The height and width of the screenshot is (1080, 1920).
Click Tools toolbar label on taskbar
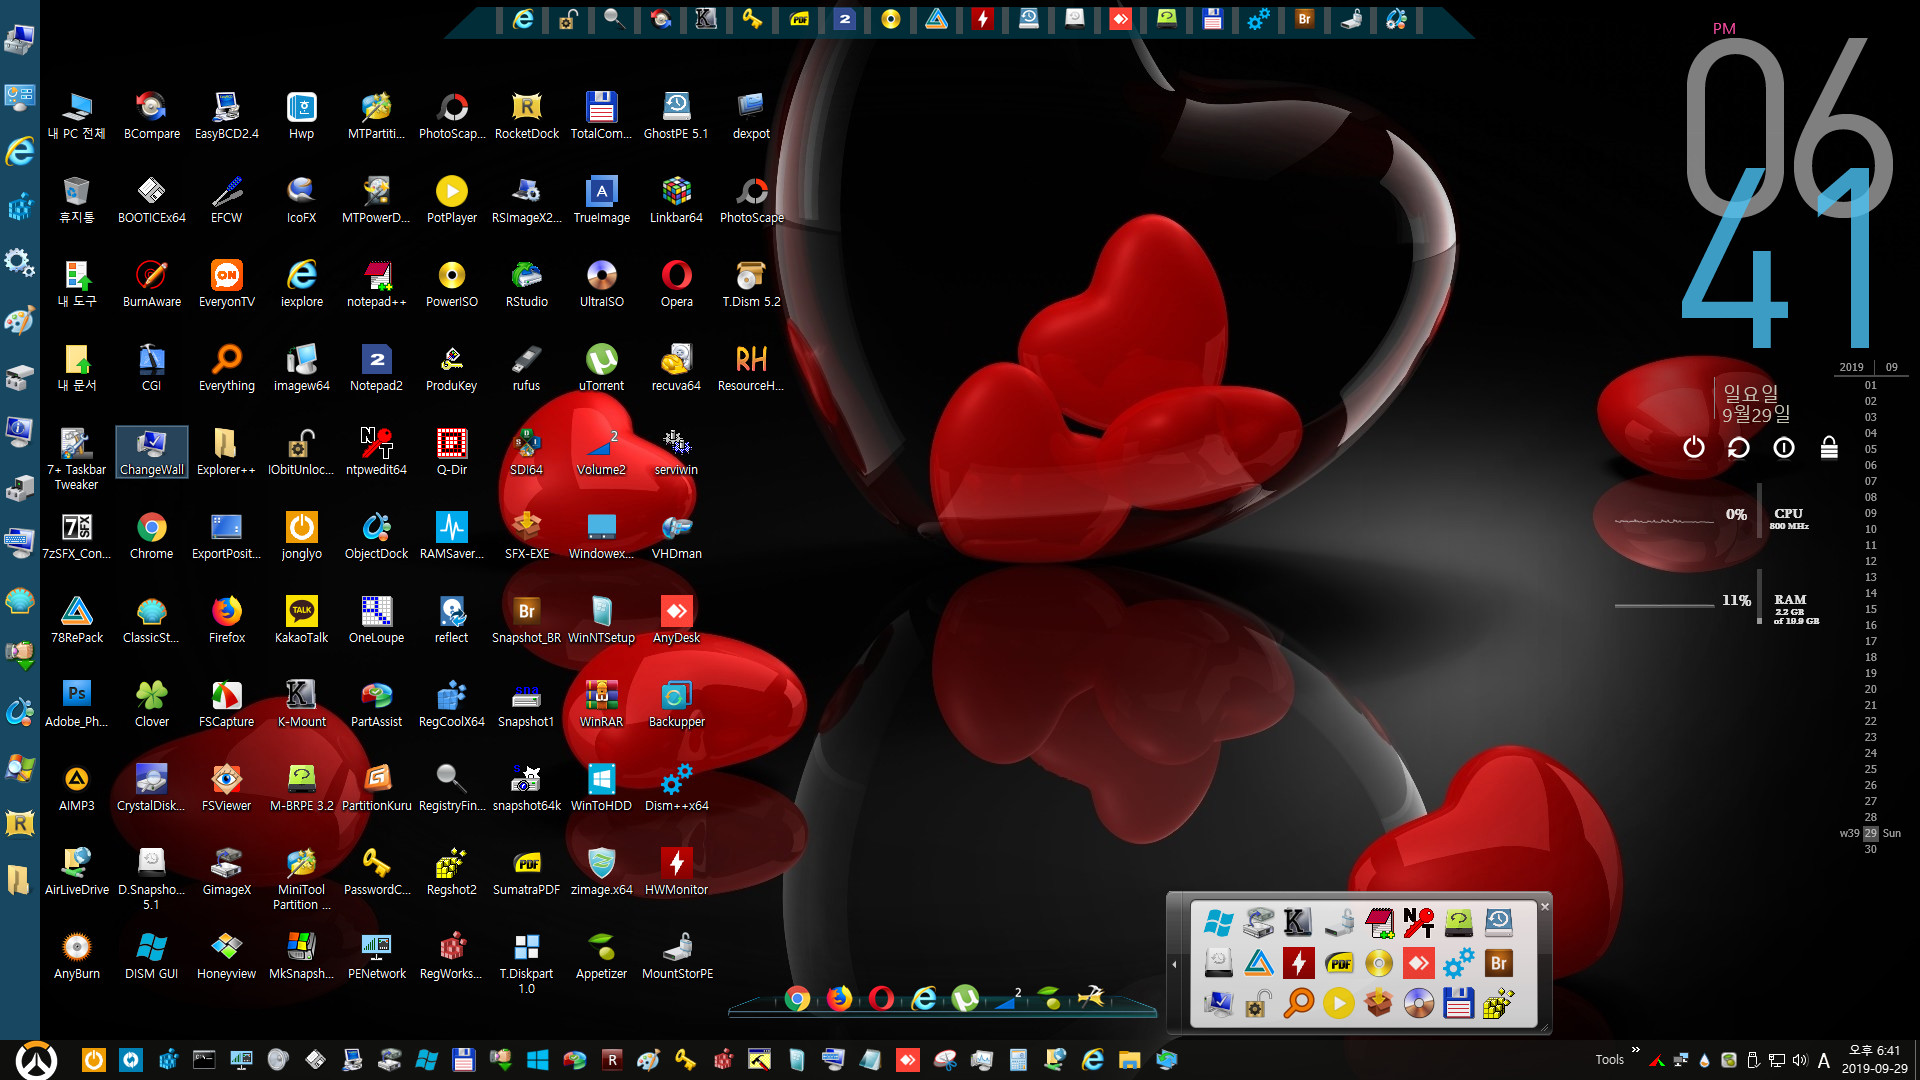pyautogui.click(x=1609, y=1060)
